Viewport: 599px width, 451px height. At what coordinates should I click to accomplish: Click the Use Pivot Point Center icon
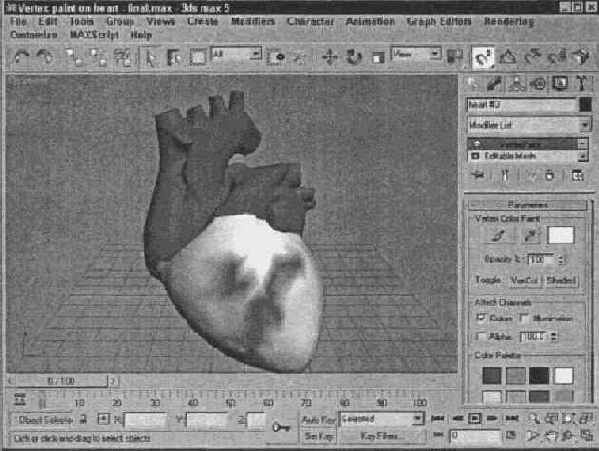(455, 57)
